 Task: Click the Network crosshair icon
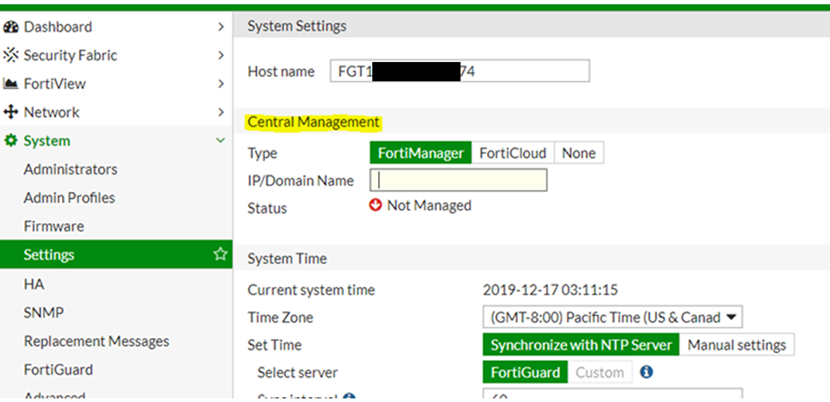(11, 113)
